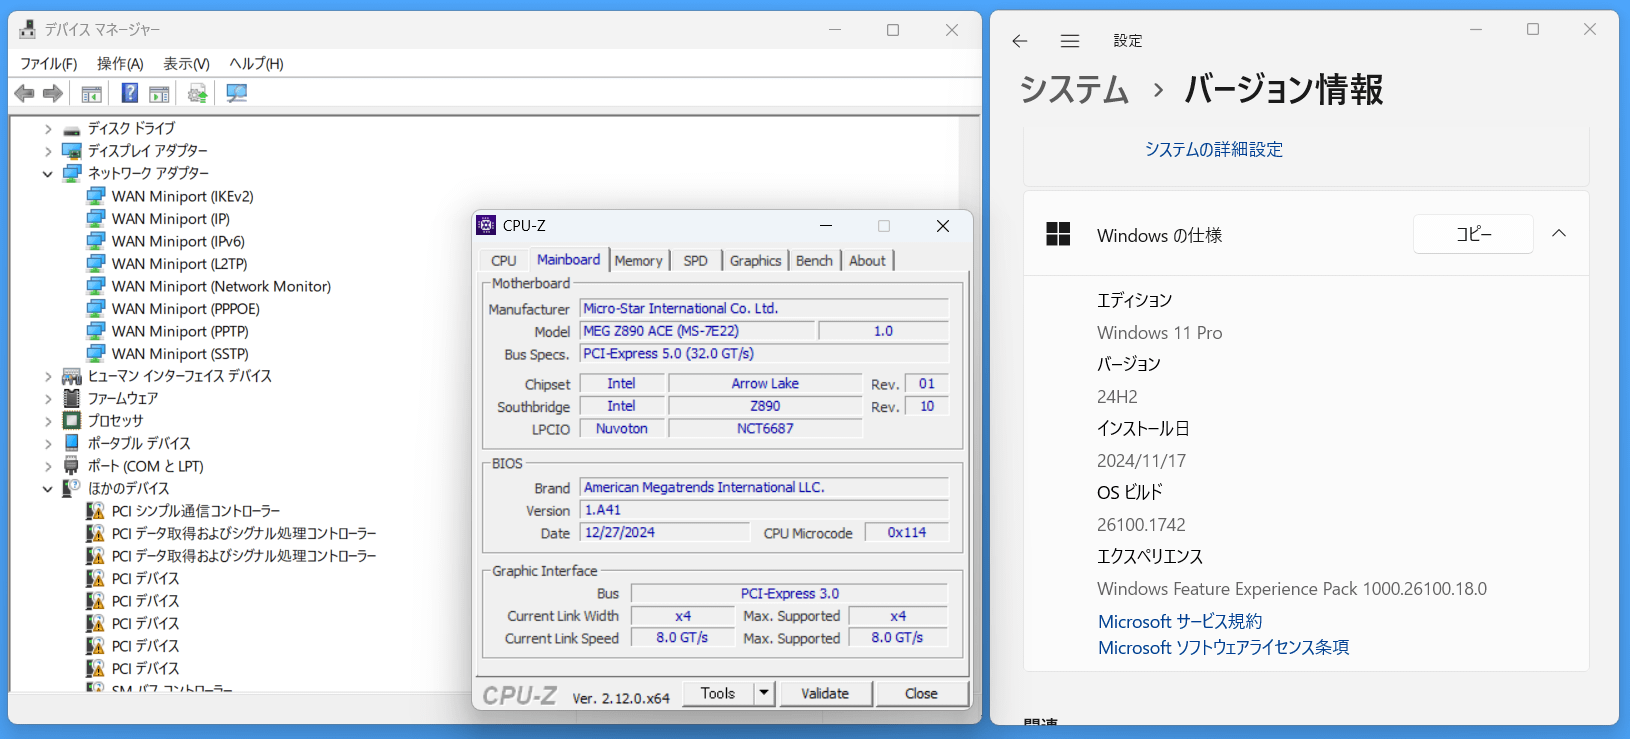The width and height of the screenshot is (1630, 739).
Task: Click the scan for hardware changes icon
Action: [x=237, y=93]
